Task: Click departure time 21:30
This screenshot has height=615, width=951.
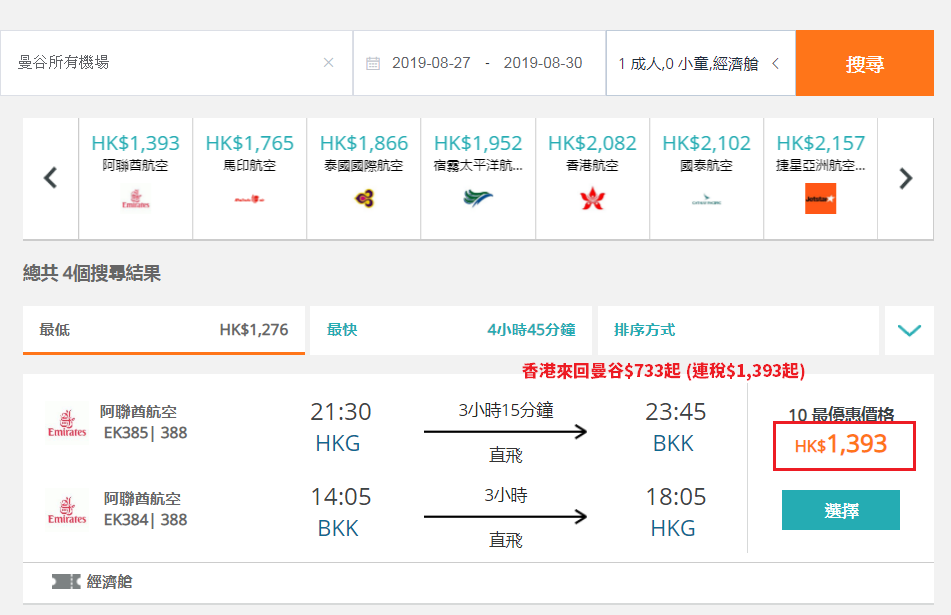Action: (x=340, y=412)
